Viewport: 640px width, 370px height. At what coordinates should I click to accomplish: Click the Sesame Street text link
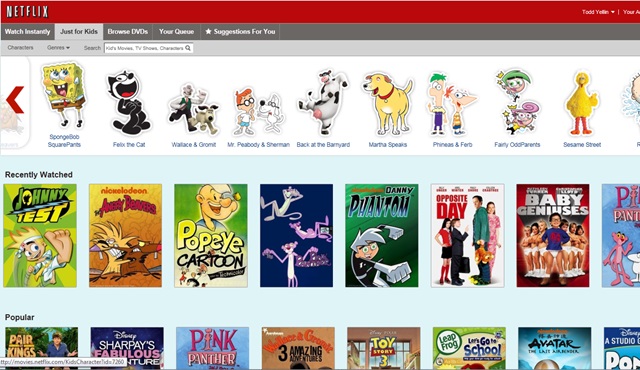(x=582, y=144)
